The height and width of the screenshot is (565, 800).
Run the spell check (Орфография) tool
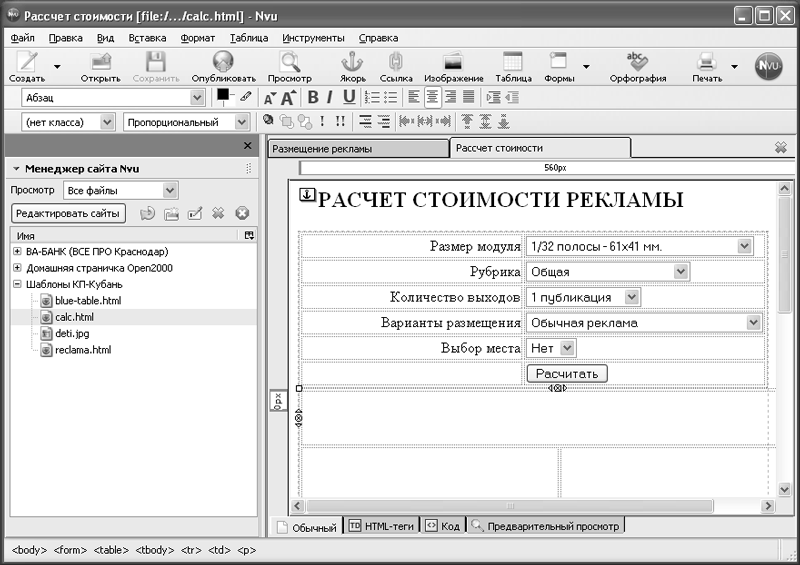[637, 62]
